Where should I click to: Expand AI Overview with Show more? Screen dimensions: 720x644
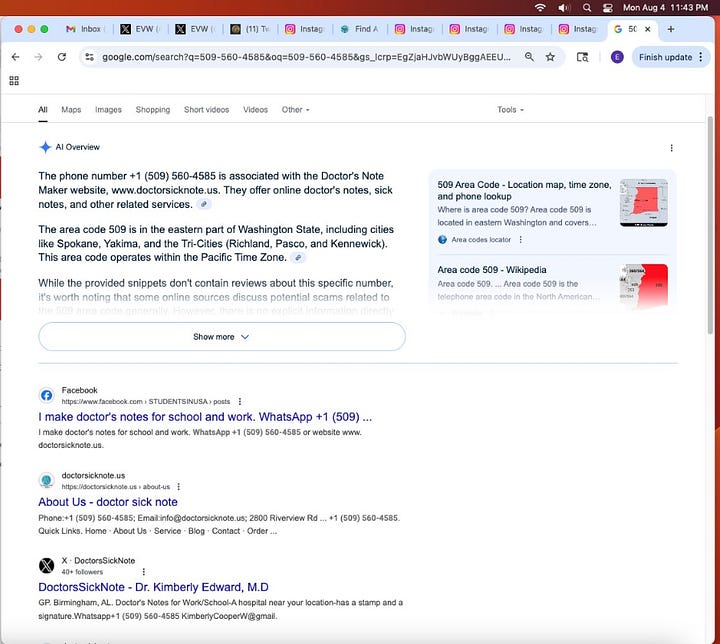point(222,337)
